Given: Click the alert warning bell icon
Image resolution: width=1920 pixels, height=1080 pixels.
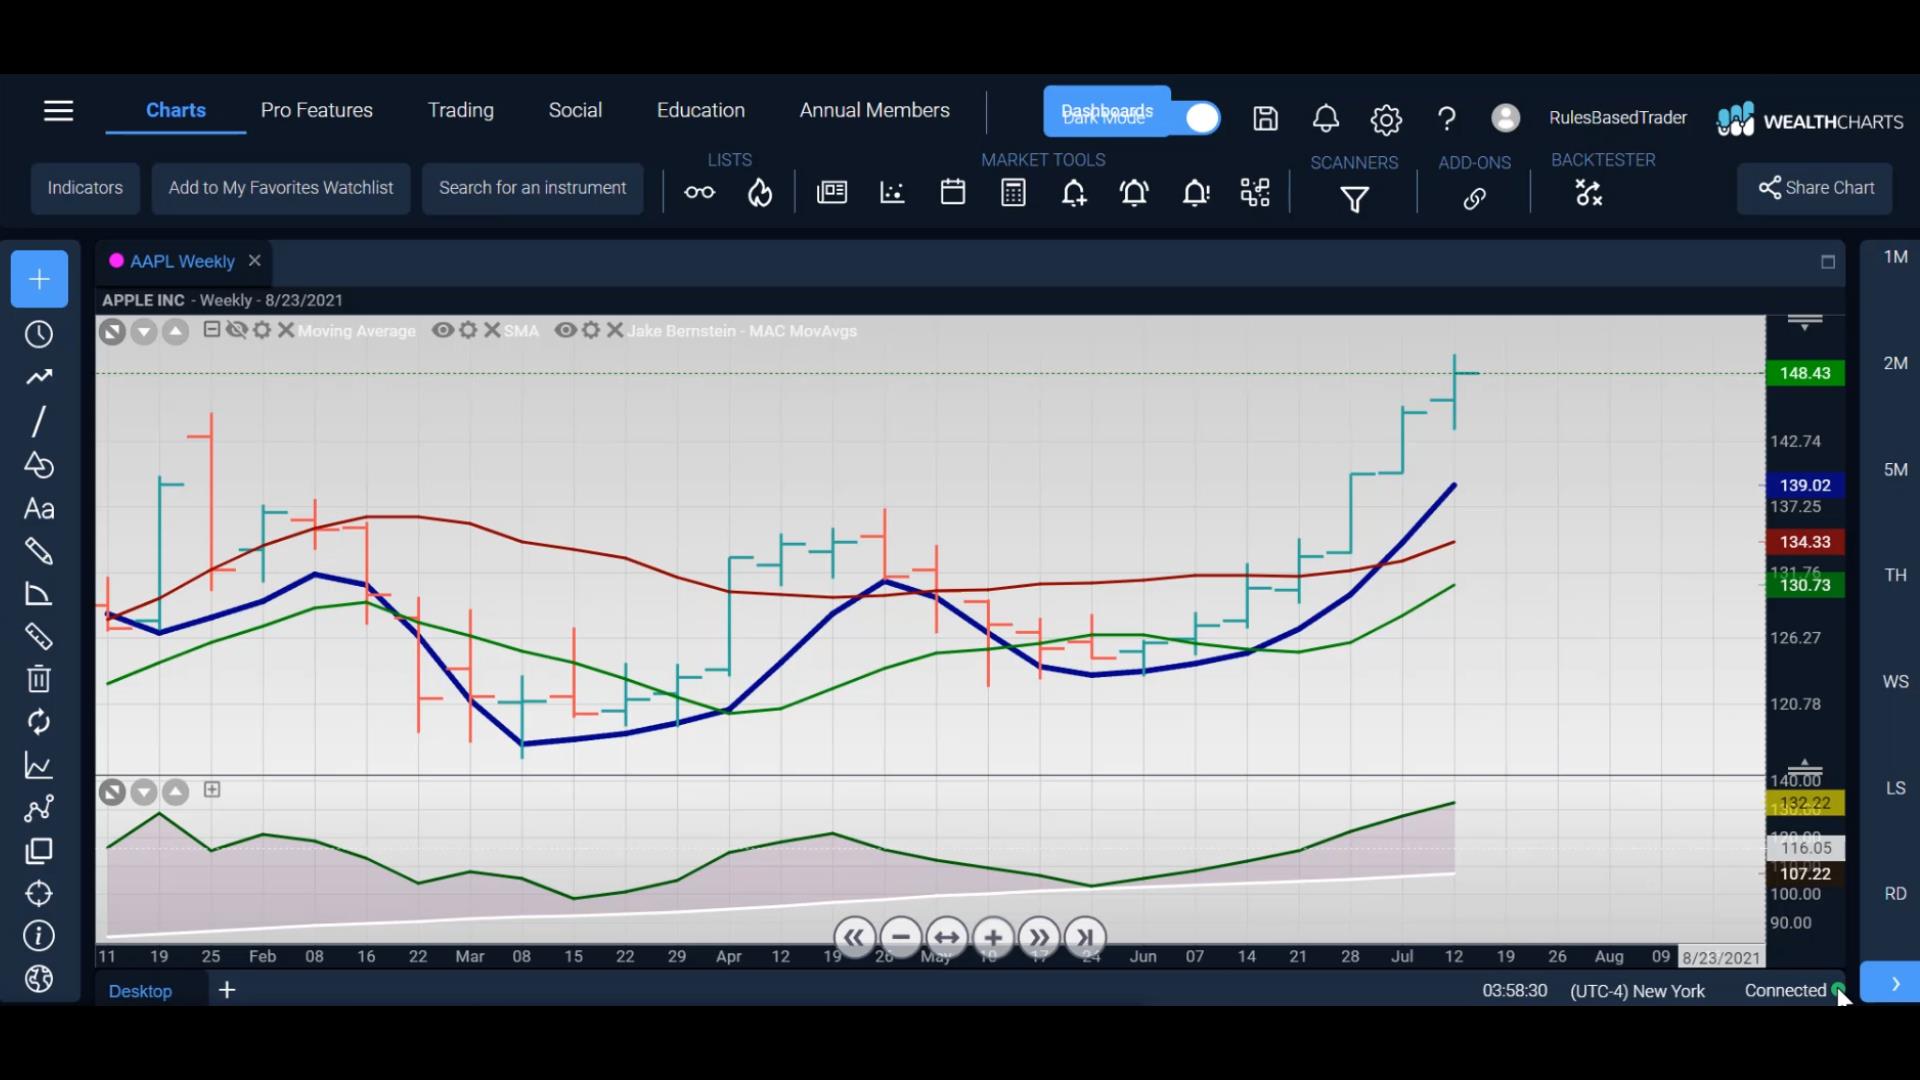Looking at the screenshot, I should (x=1196, y=192).
